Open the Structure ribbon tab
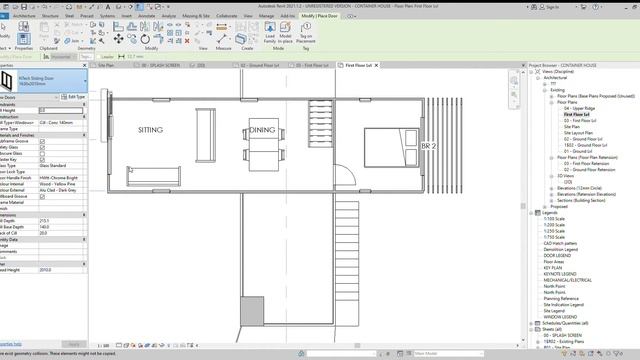The image size is (640, 360). coord(50,16)
